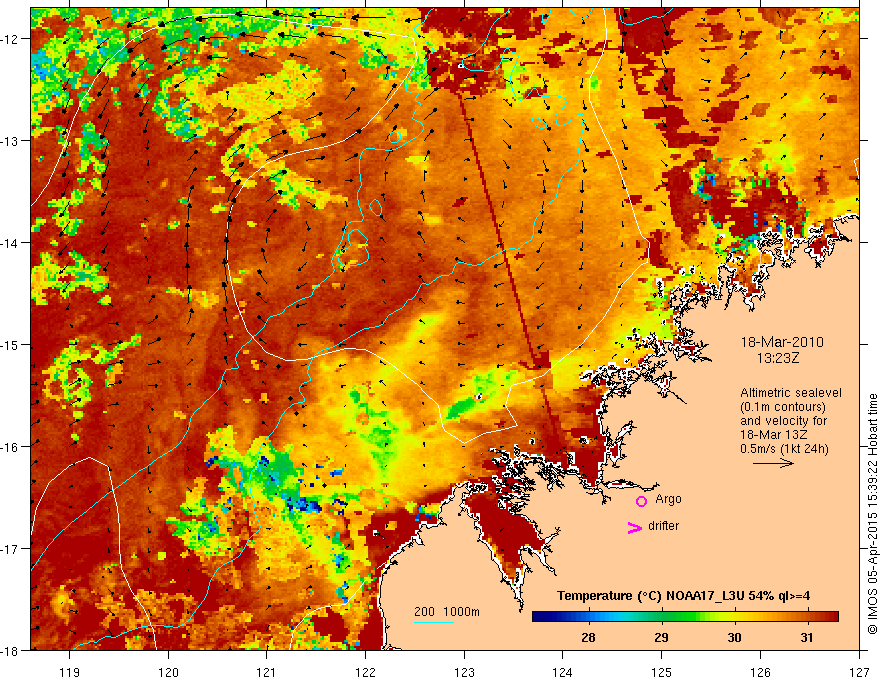Click latitude label -13 on left axis
The height and width of the screenshot is (680, 880).
coord(10,141)
